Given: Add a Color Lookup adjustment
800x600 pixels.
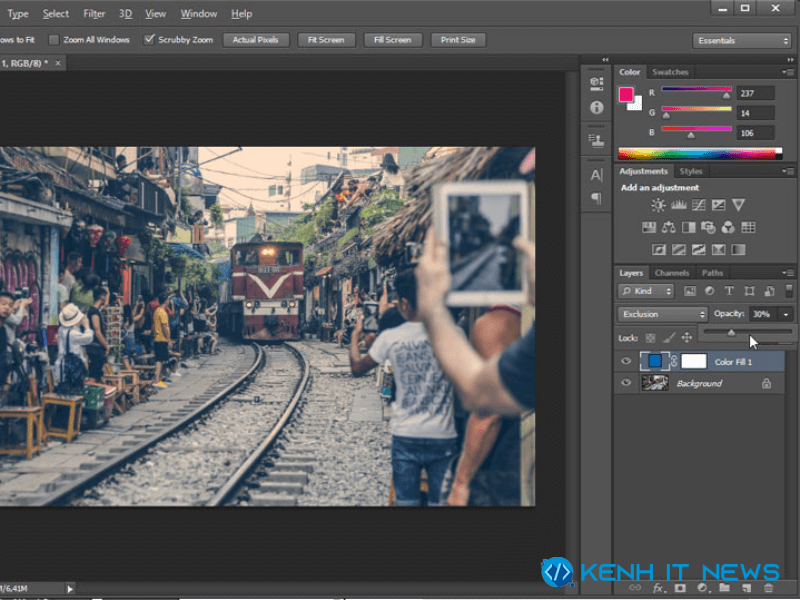Looking at the screenshot, I should (748, 228).
